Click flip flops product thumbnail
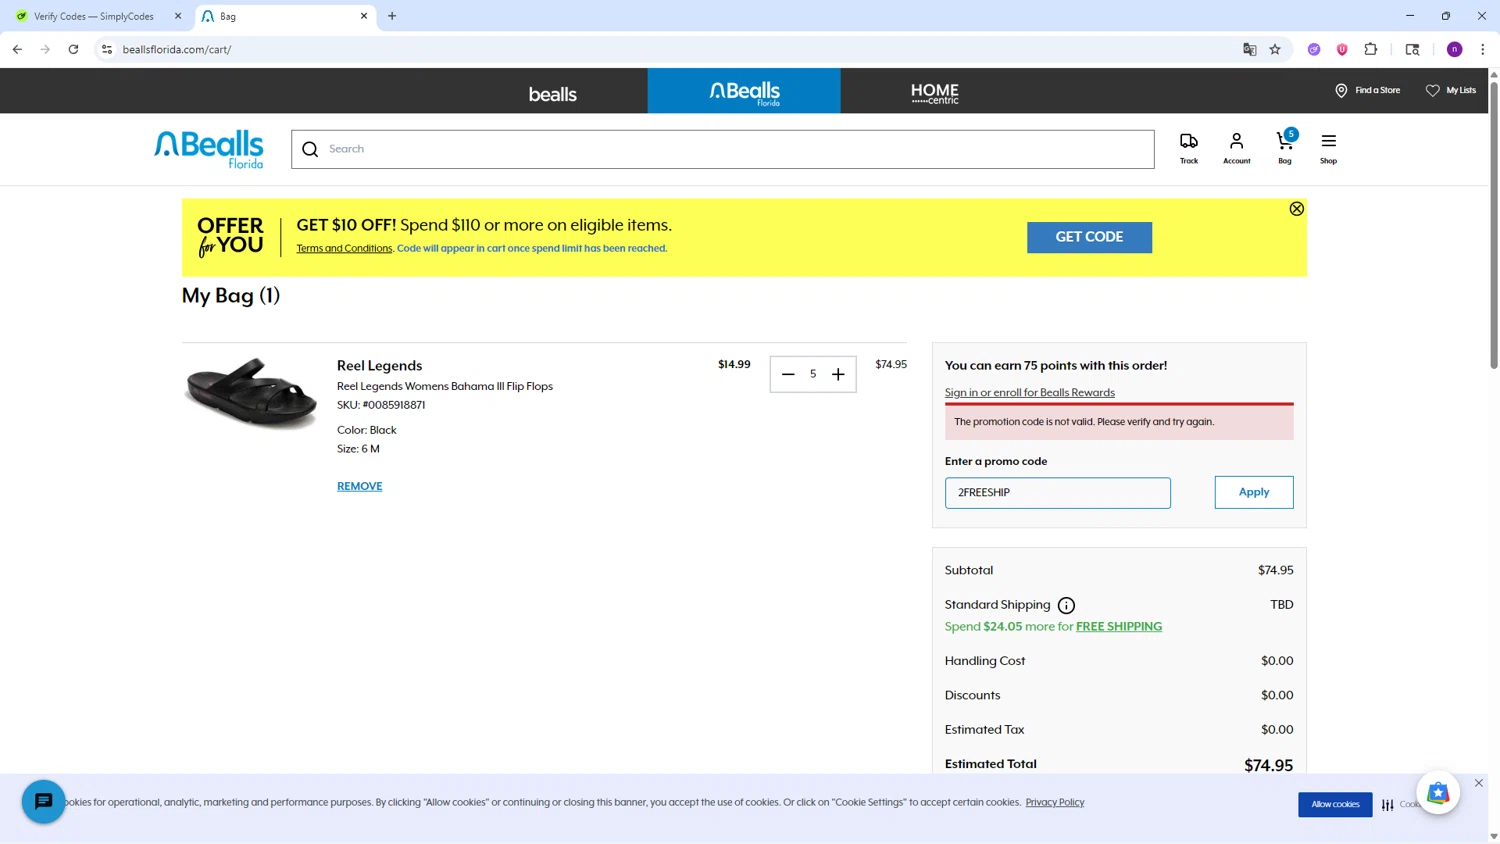Screen dimensions: 1500x844 251,393
